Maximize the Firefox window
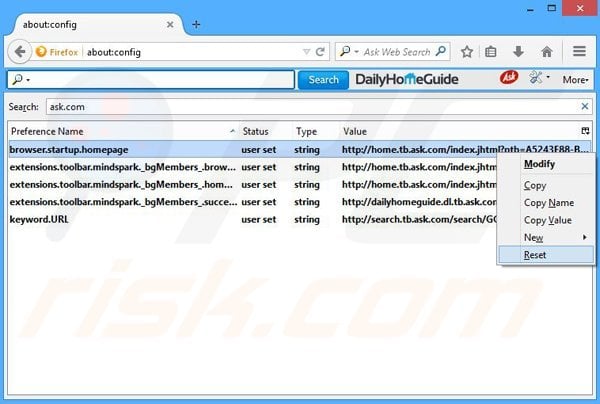Screen dimensions: 600x404 pyautogui.click(x=551, y=8)
